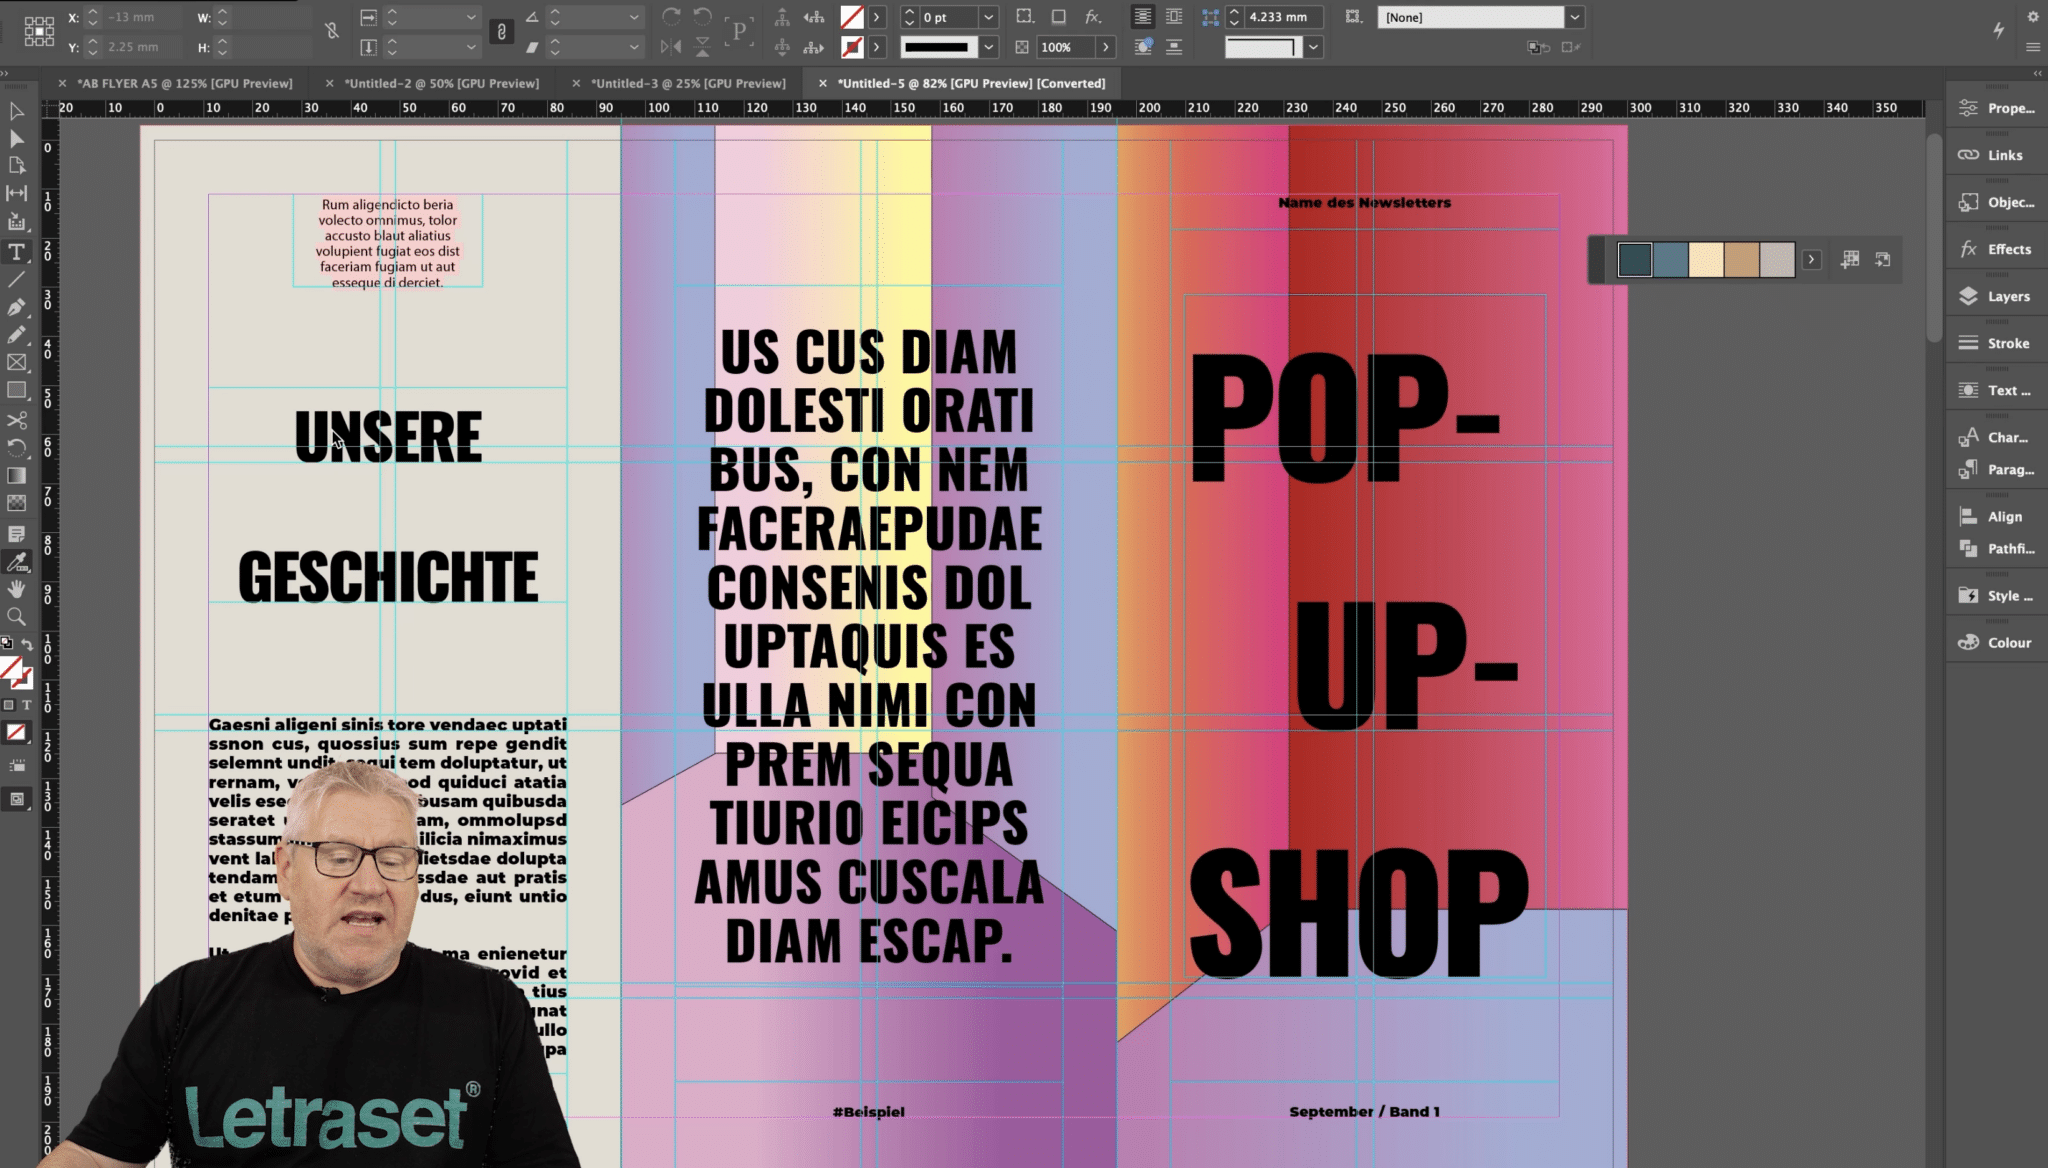Expand the arrow next to the floating colour swatches

1812,259
